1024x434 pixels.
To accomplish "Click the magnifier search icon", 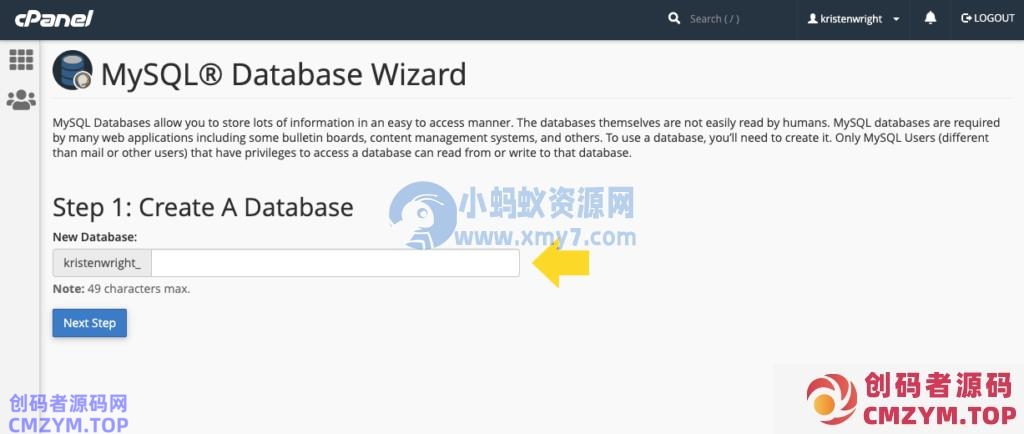I will [x=675, y=19].
